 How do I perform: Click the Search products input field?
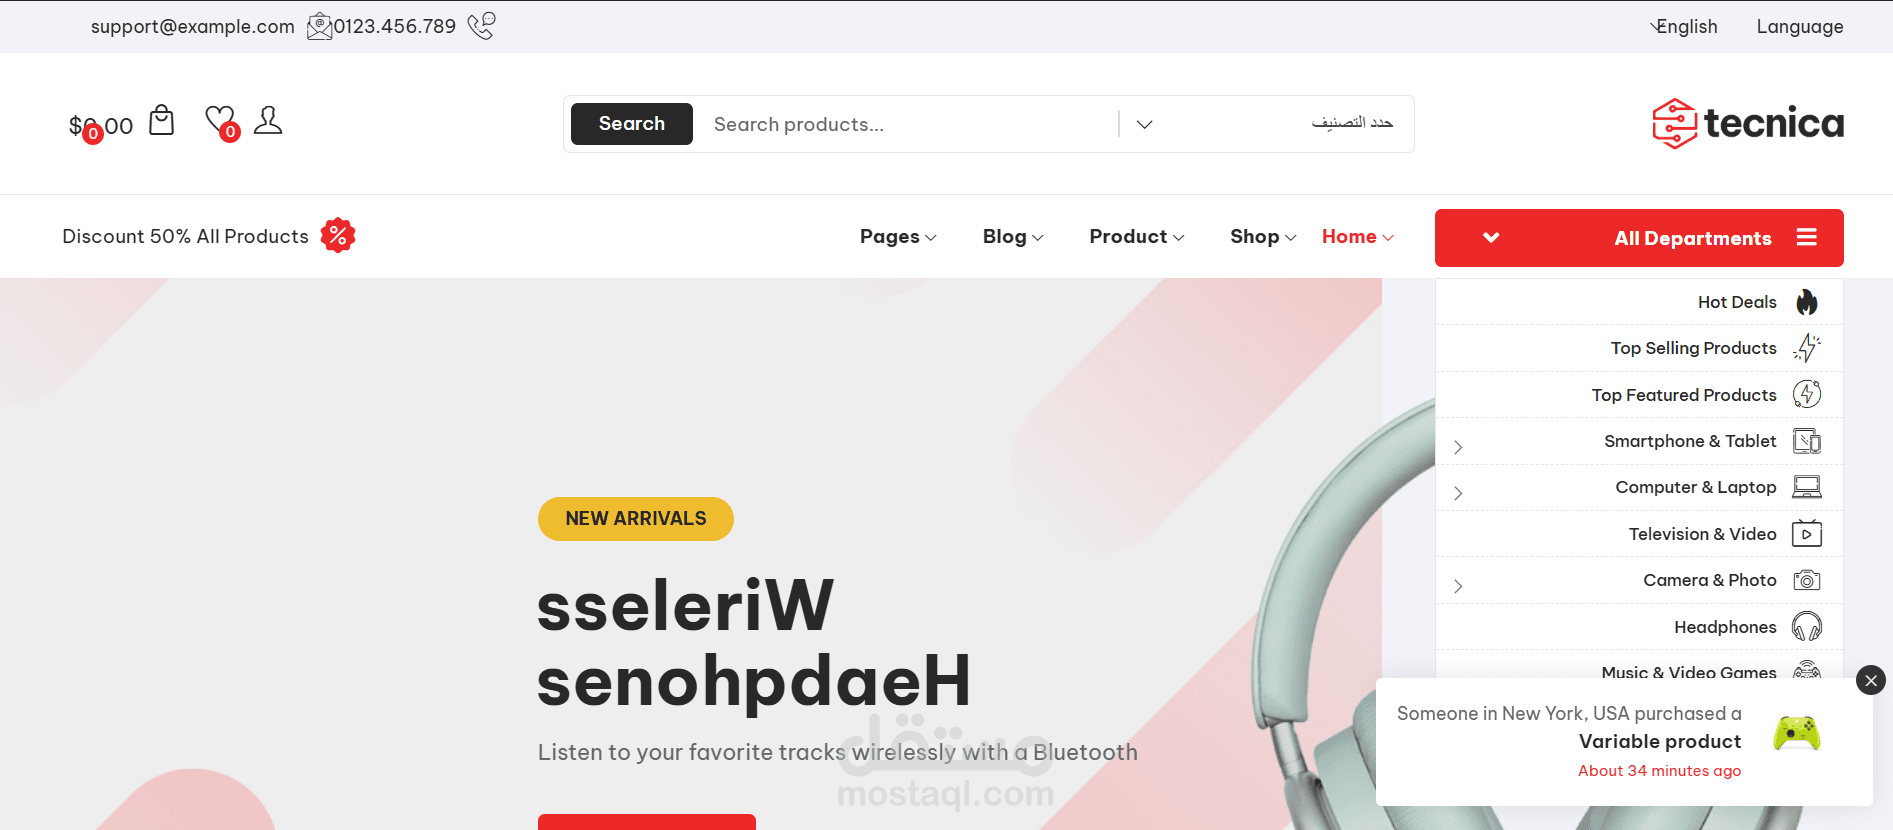[x=910, y=124]
